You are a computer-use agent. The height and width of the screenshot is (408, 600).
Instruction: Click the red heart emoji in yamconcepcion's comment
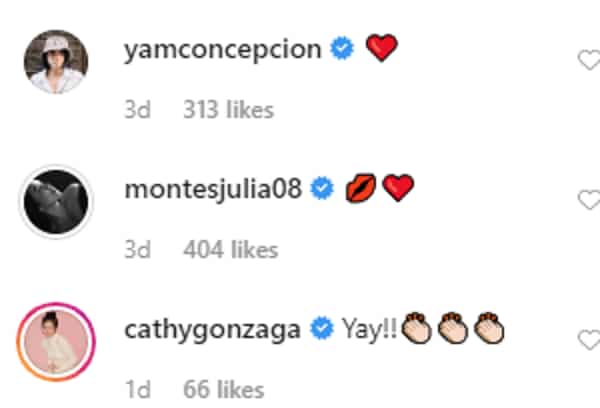click(382, 47)
